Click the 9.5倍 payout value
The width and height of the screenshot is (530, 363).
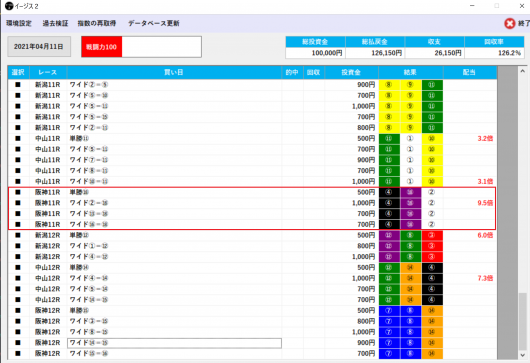tap(485, 203)
